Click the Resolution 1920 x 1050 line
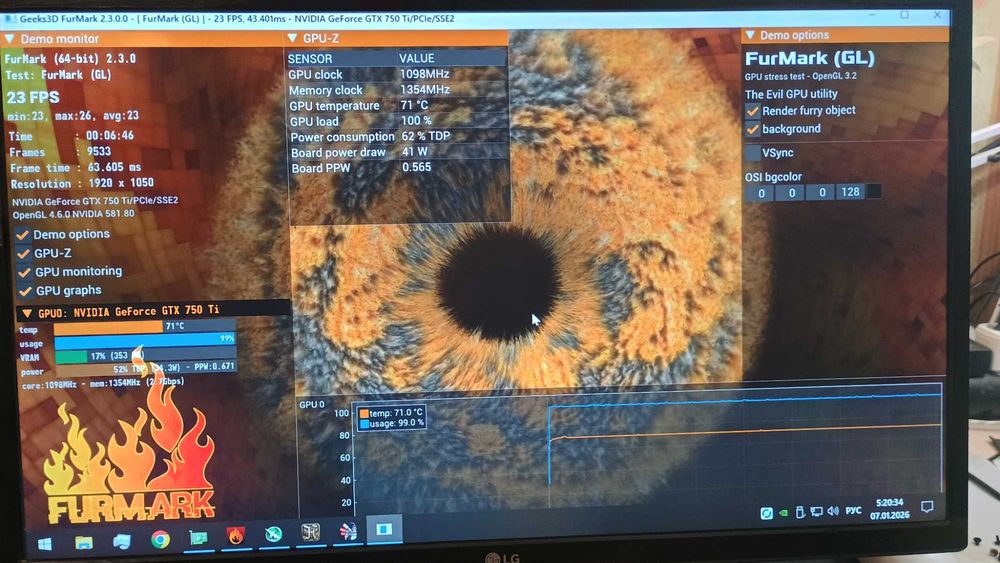Viewport: 1000px width, 563px height. click(x=82, y=184)
